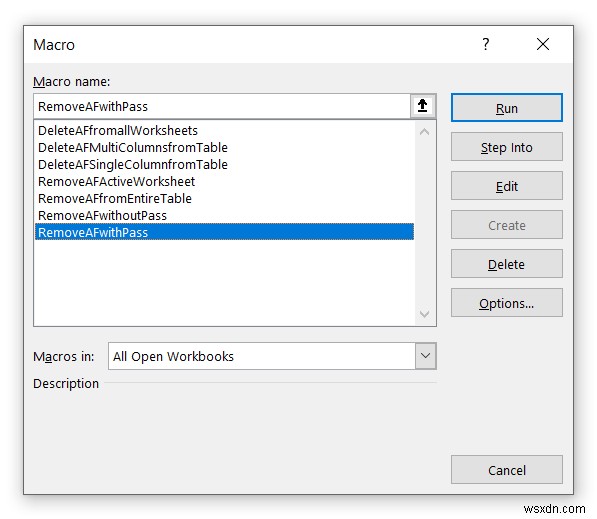
Task: Select RemoveAFActiveWorksheet macro
Action: tap(224, 182)
